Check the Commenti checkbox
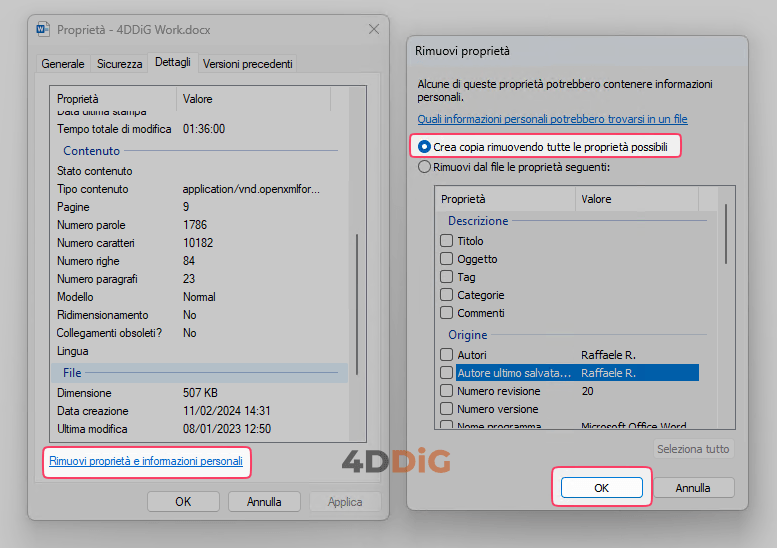 click(446, 313)
